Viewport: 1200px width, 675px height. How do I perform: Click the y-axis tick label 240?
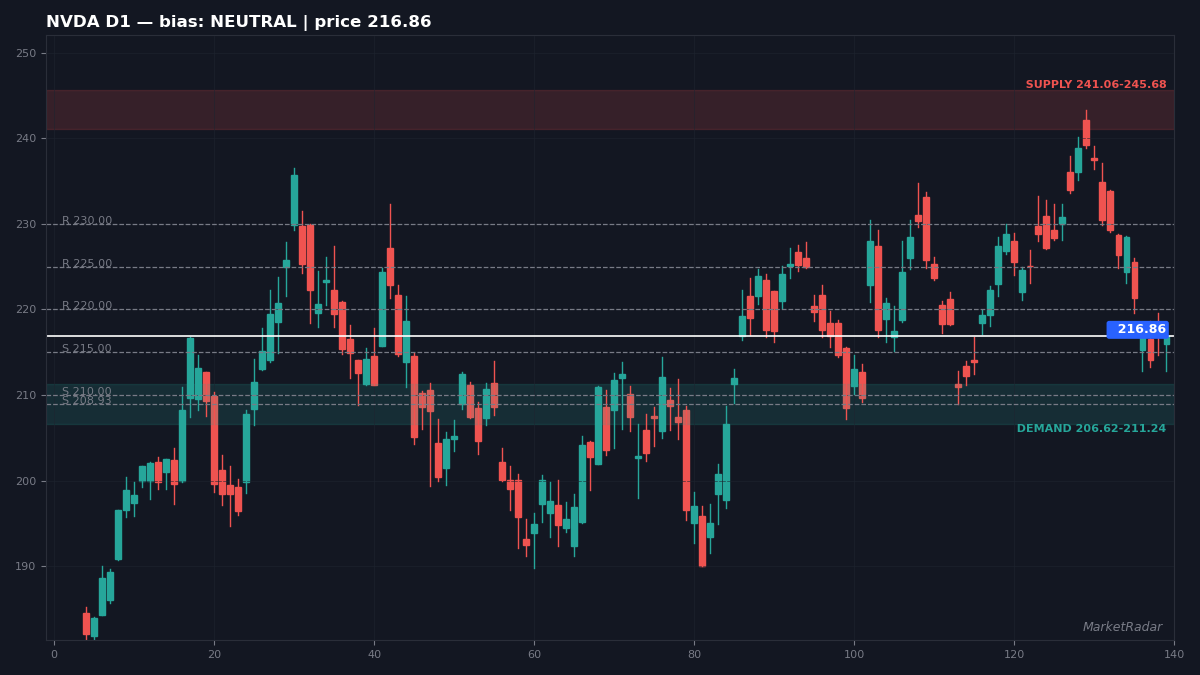click(x=28, y=139)
